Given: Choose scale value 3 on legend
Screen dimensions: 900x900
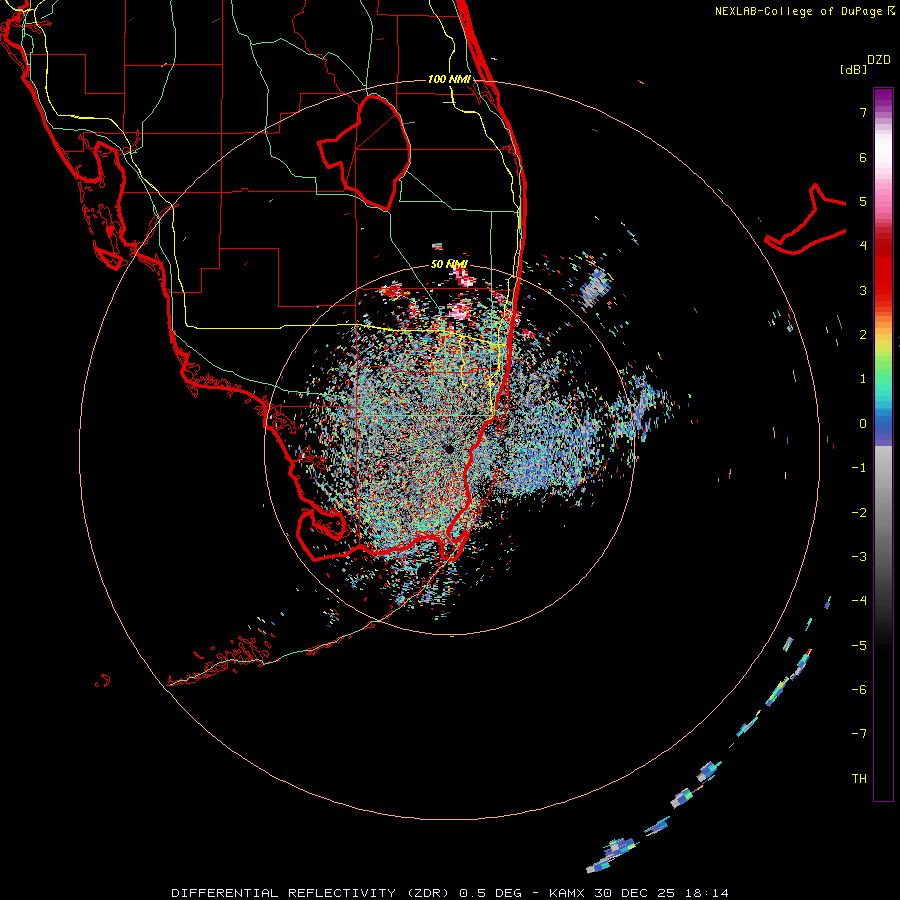Looking at the screenshot, I should (x=863, y=290).
